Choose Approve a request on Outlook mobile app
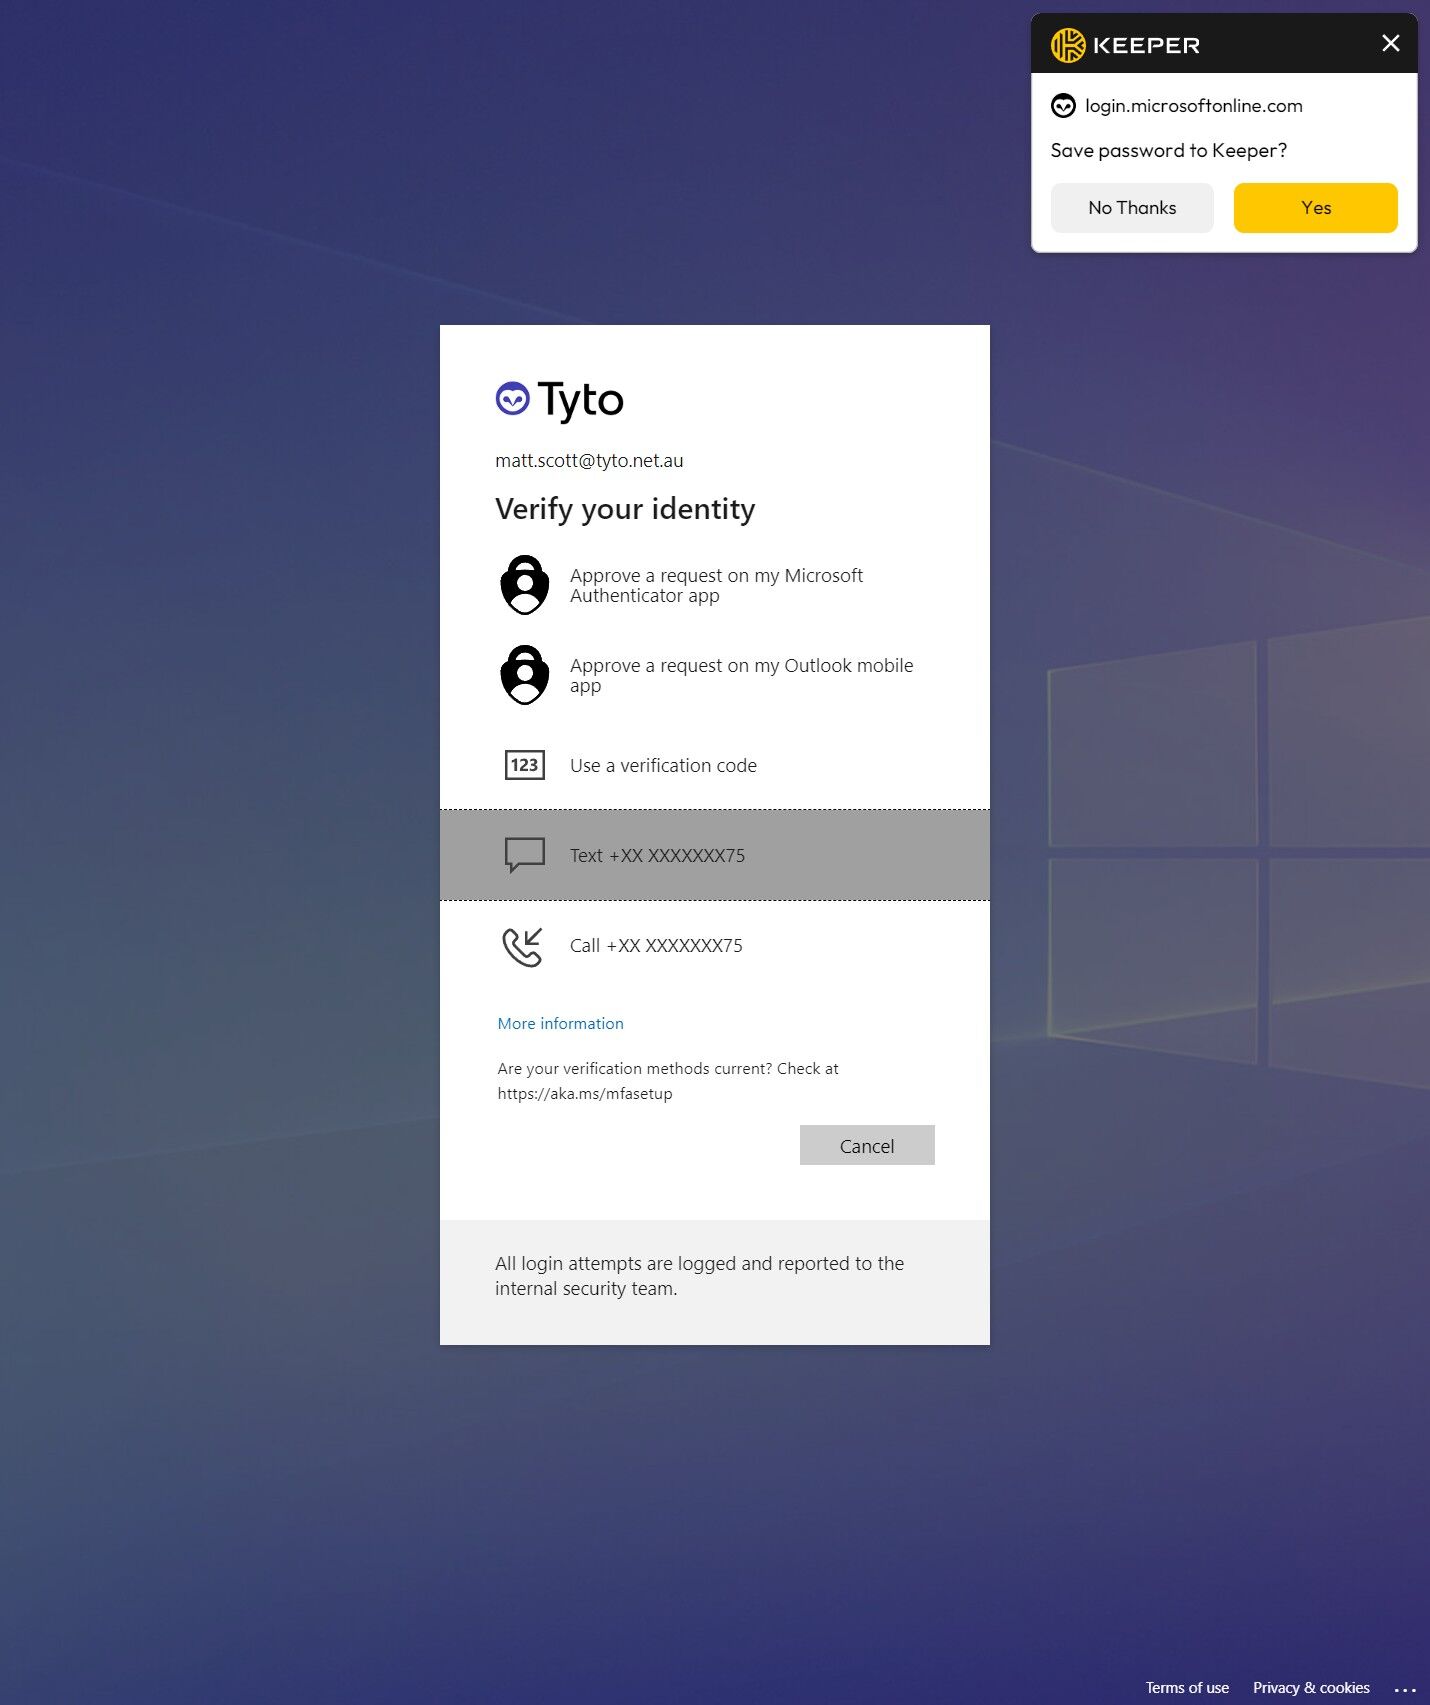Viewport: 1430px width, 1705px height. [715, 675]
